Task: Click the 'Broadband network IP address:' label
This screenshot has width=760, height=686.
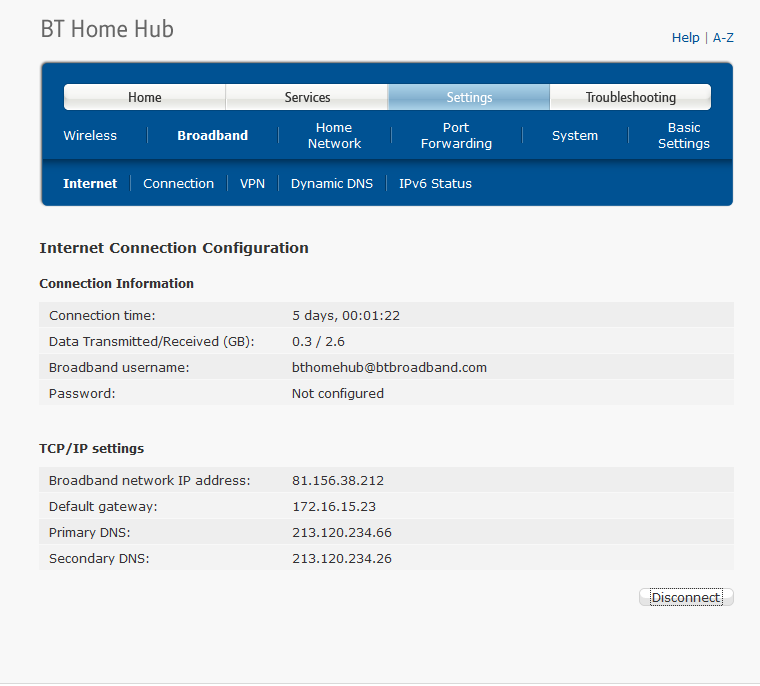Action: point(150,480)
